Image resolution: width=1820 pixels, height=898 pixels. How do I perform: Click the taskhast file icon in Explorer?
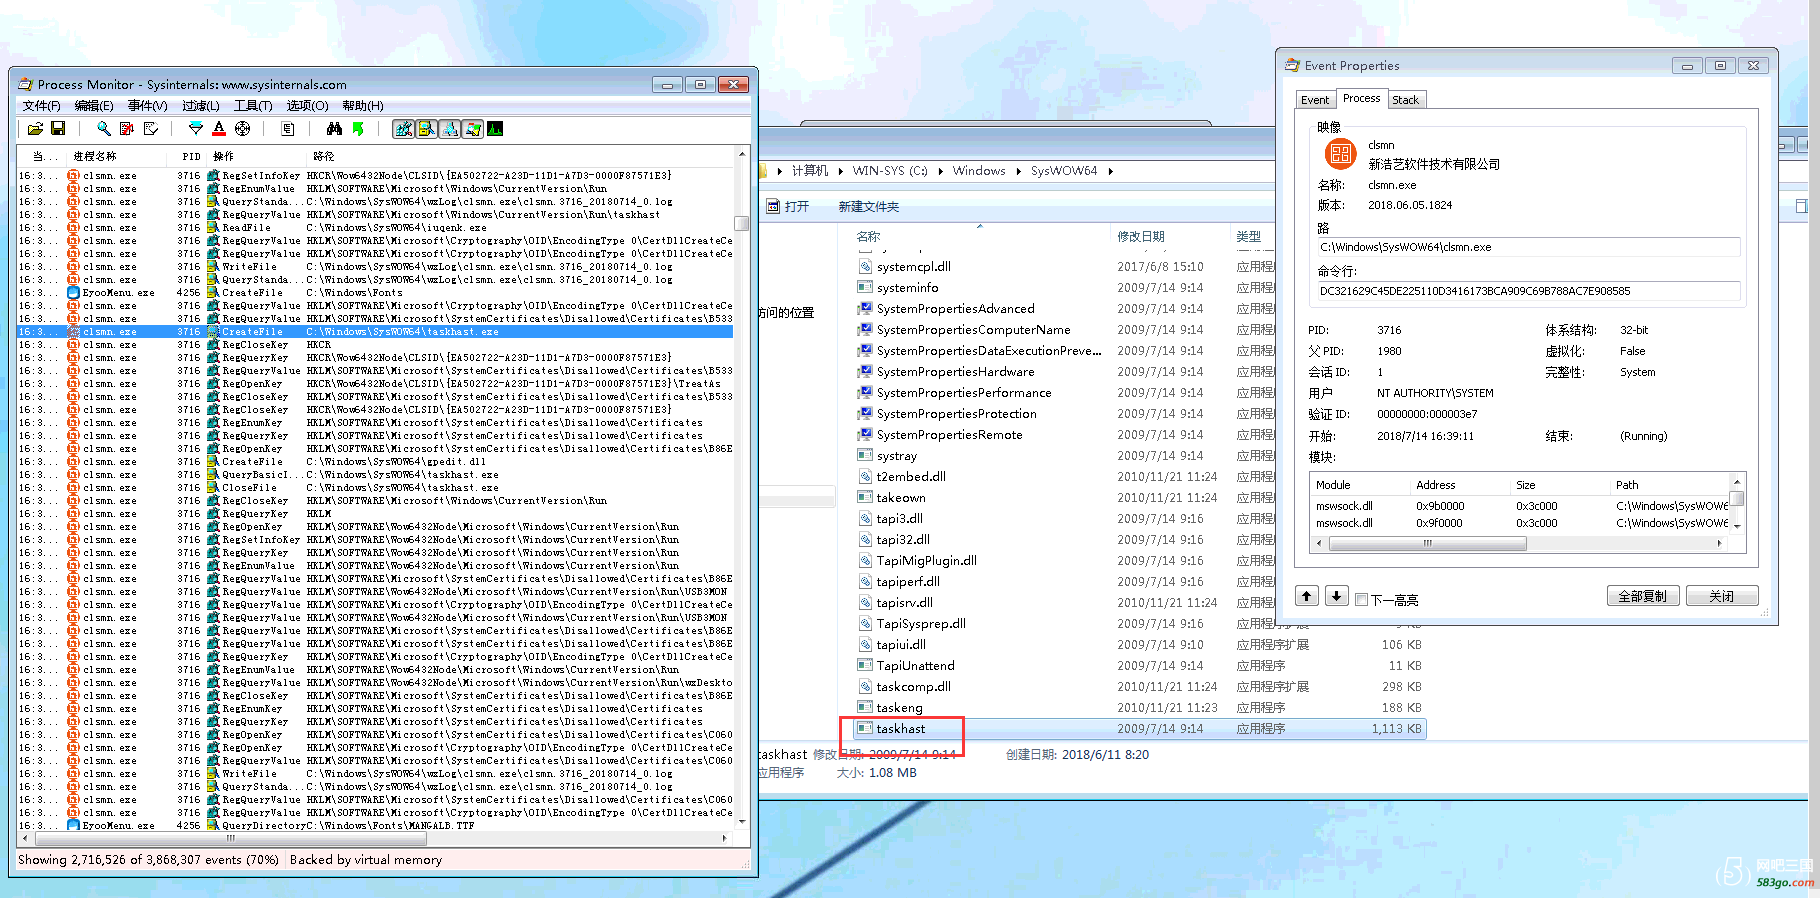[x=865, y=728]
